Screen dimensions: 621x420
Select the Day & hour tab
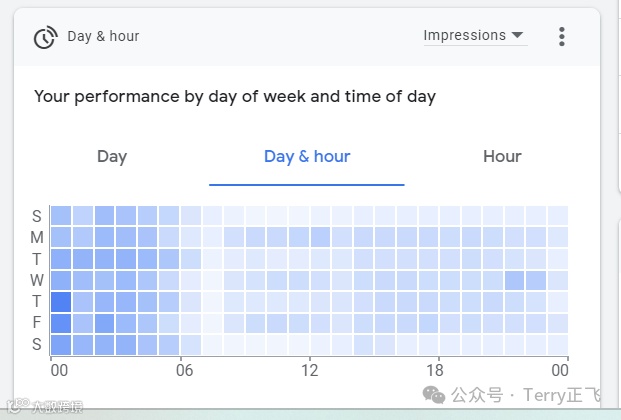(307, 156)
